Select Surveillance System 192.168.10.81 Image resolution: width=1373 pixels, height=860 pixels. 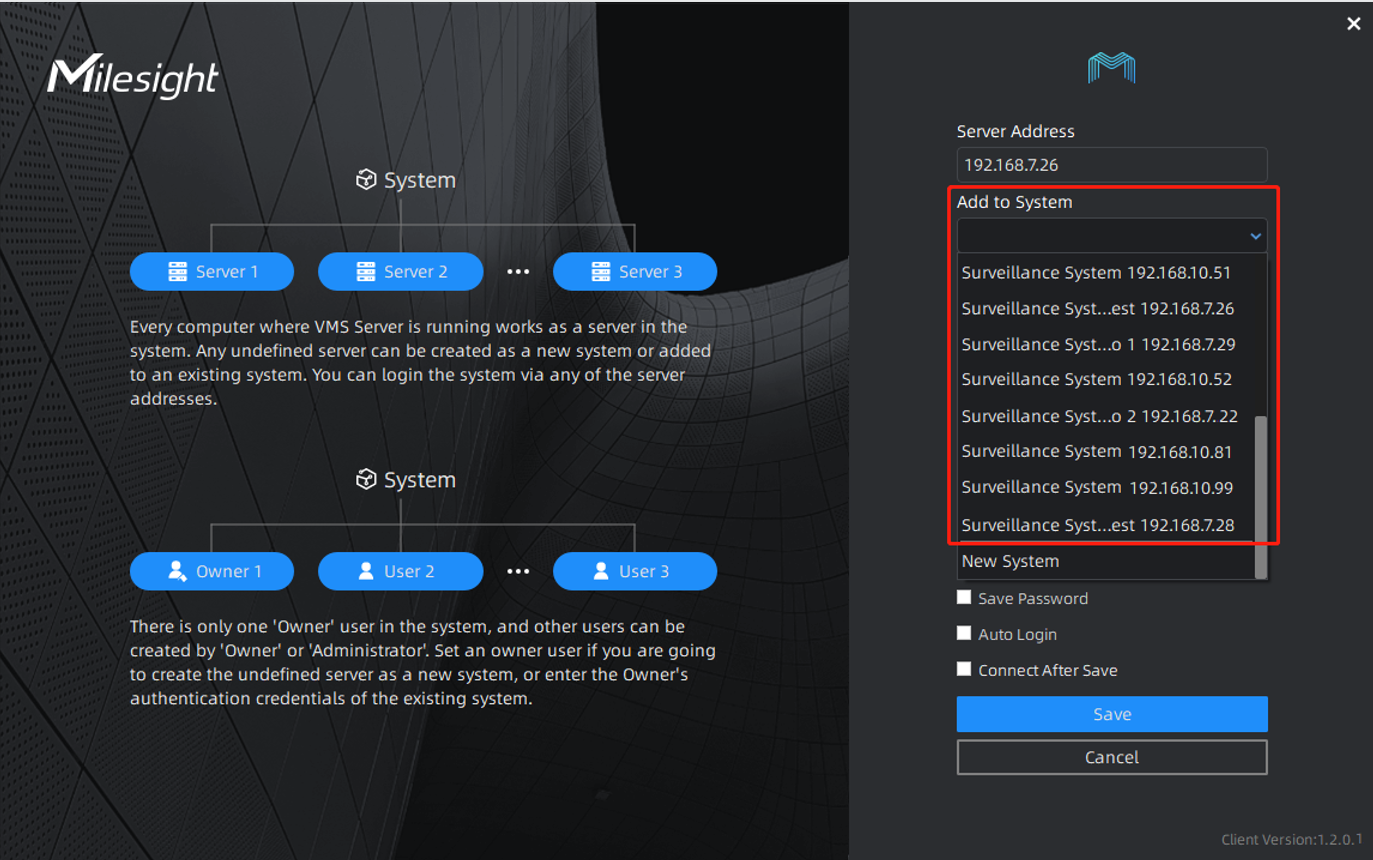[x=1106, y=451]
